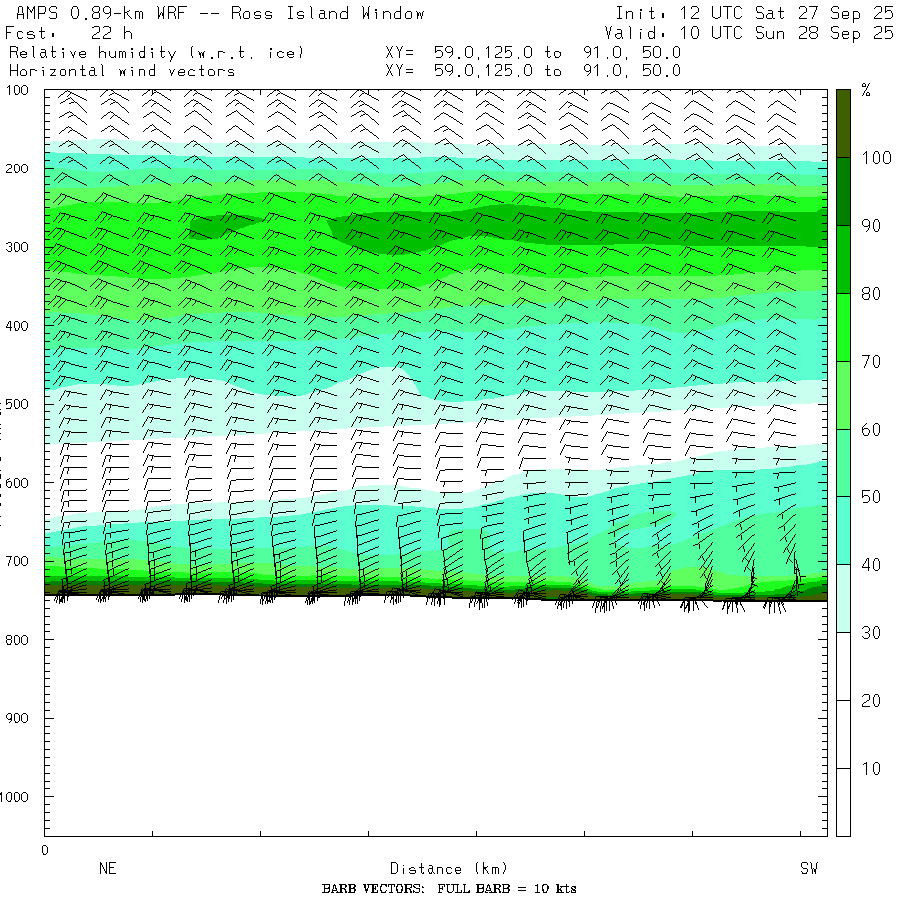
Task: Click the 'Valid: 10 UTC Sun 28 Sep 25' text
Action: point(749,33)
